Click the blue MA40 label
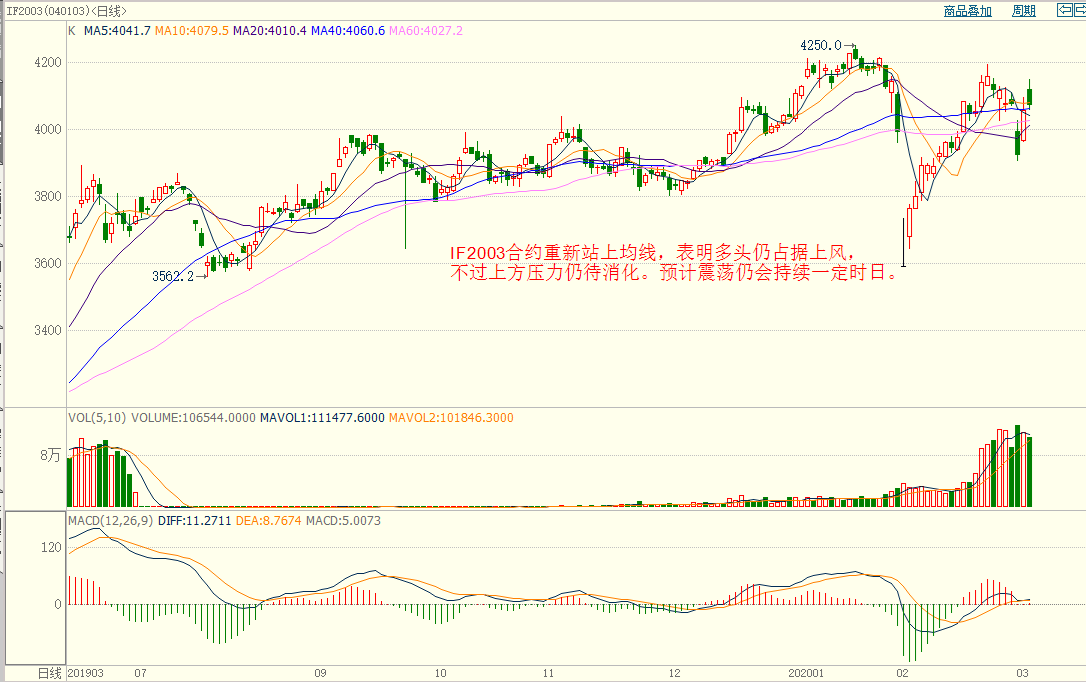 pos(347,31)
